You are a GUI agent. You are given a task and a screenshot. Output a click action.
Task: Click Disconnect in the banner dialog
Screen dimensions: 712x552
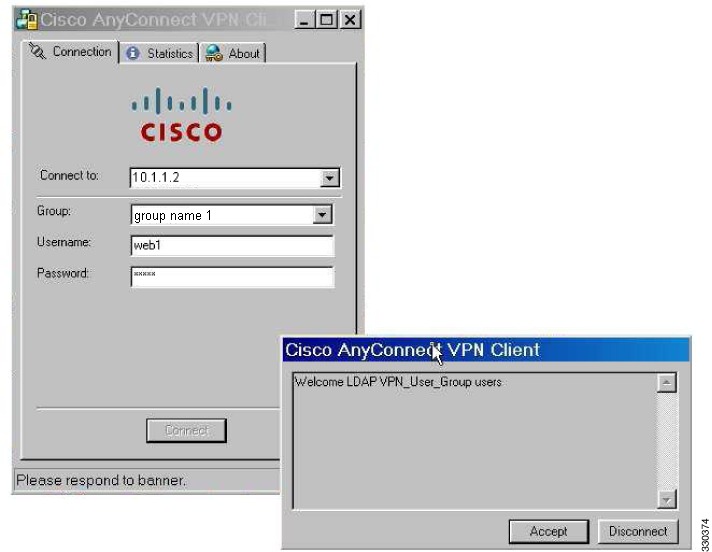point(638,532)
